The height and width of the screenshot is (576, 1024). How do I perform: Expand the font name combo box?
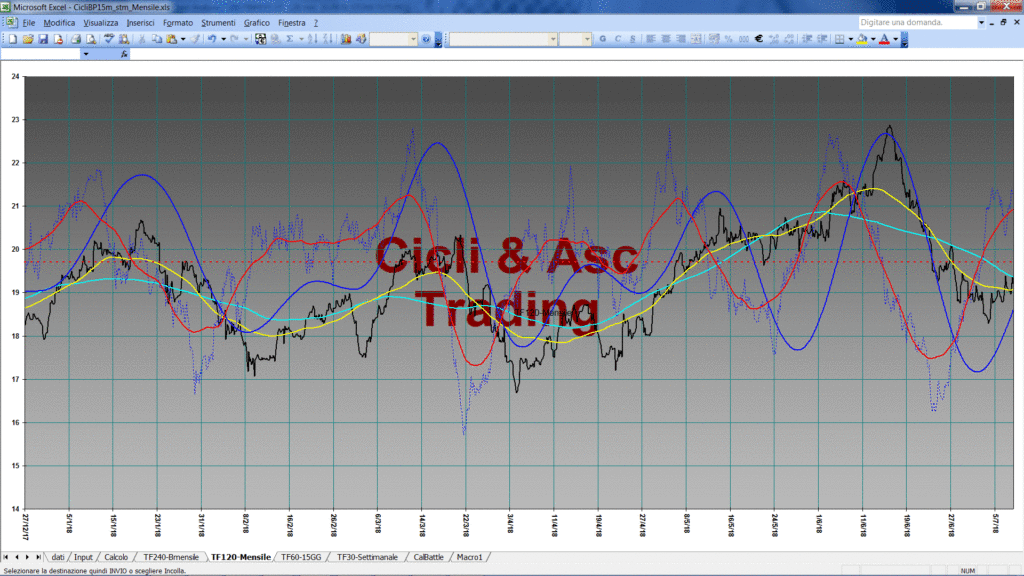tap(552, 39)
